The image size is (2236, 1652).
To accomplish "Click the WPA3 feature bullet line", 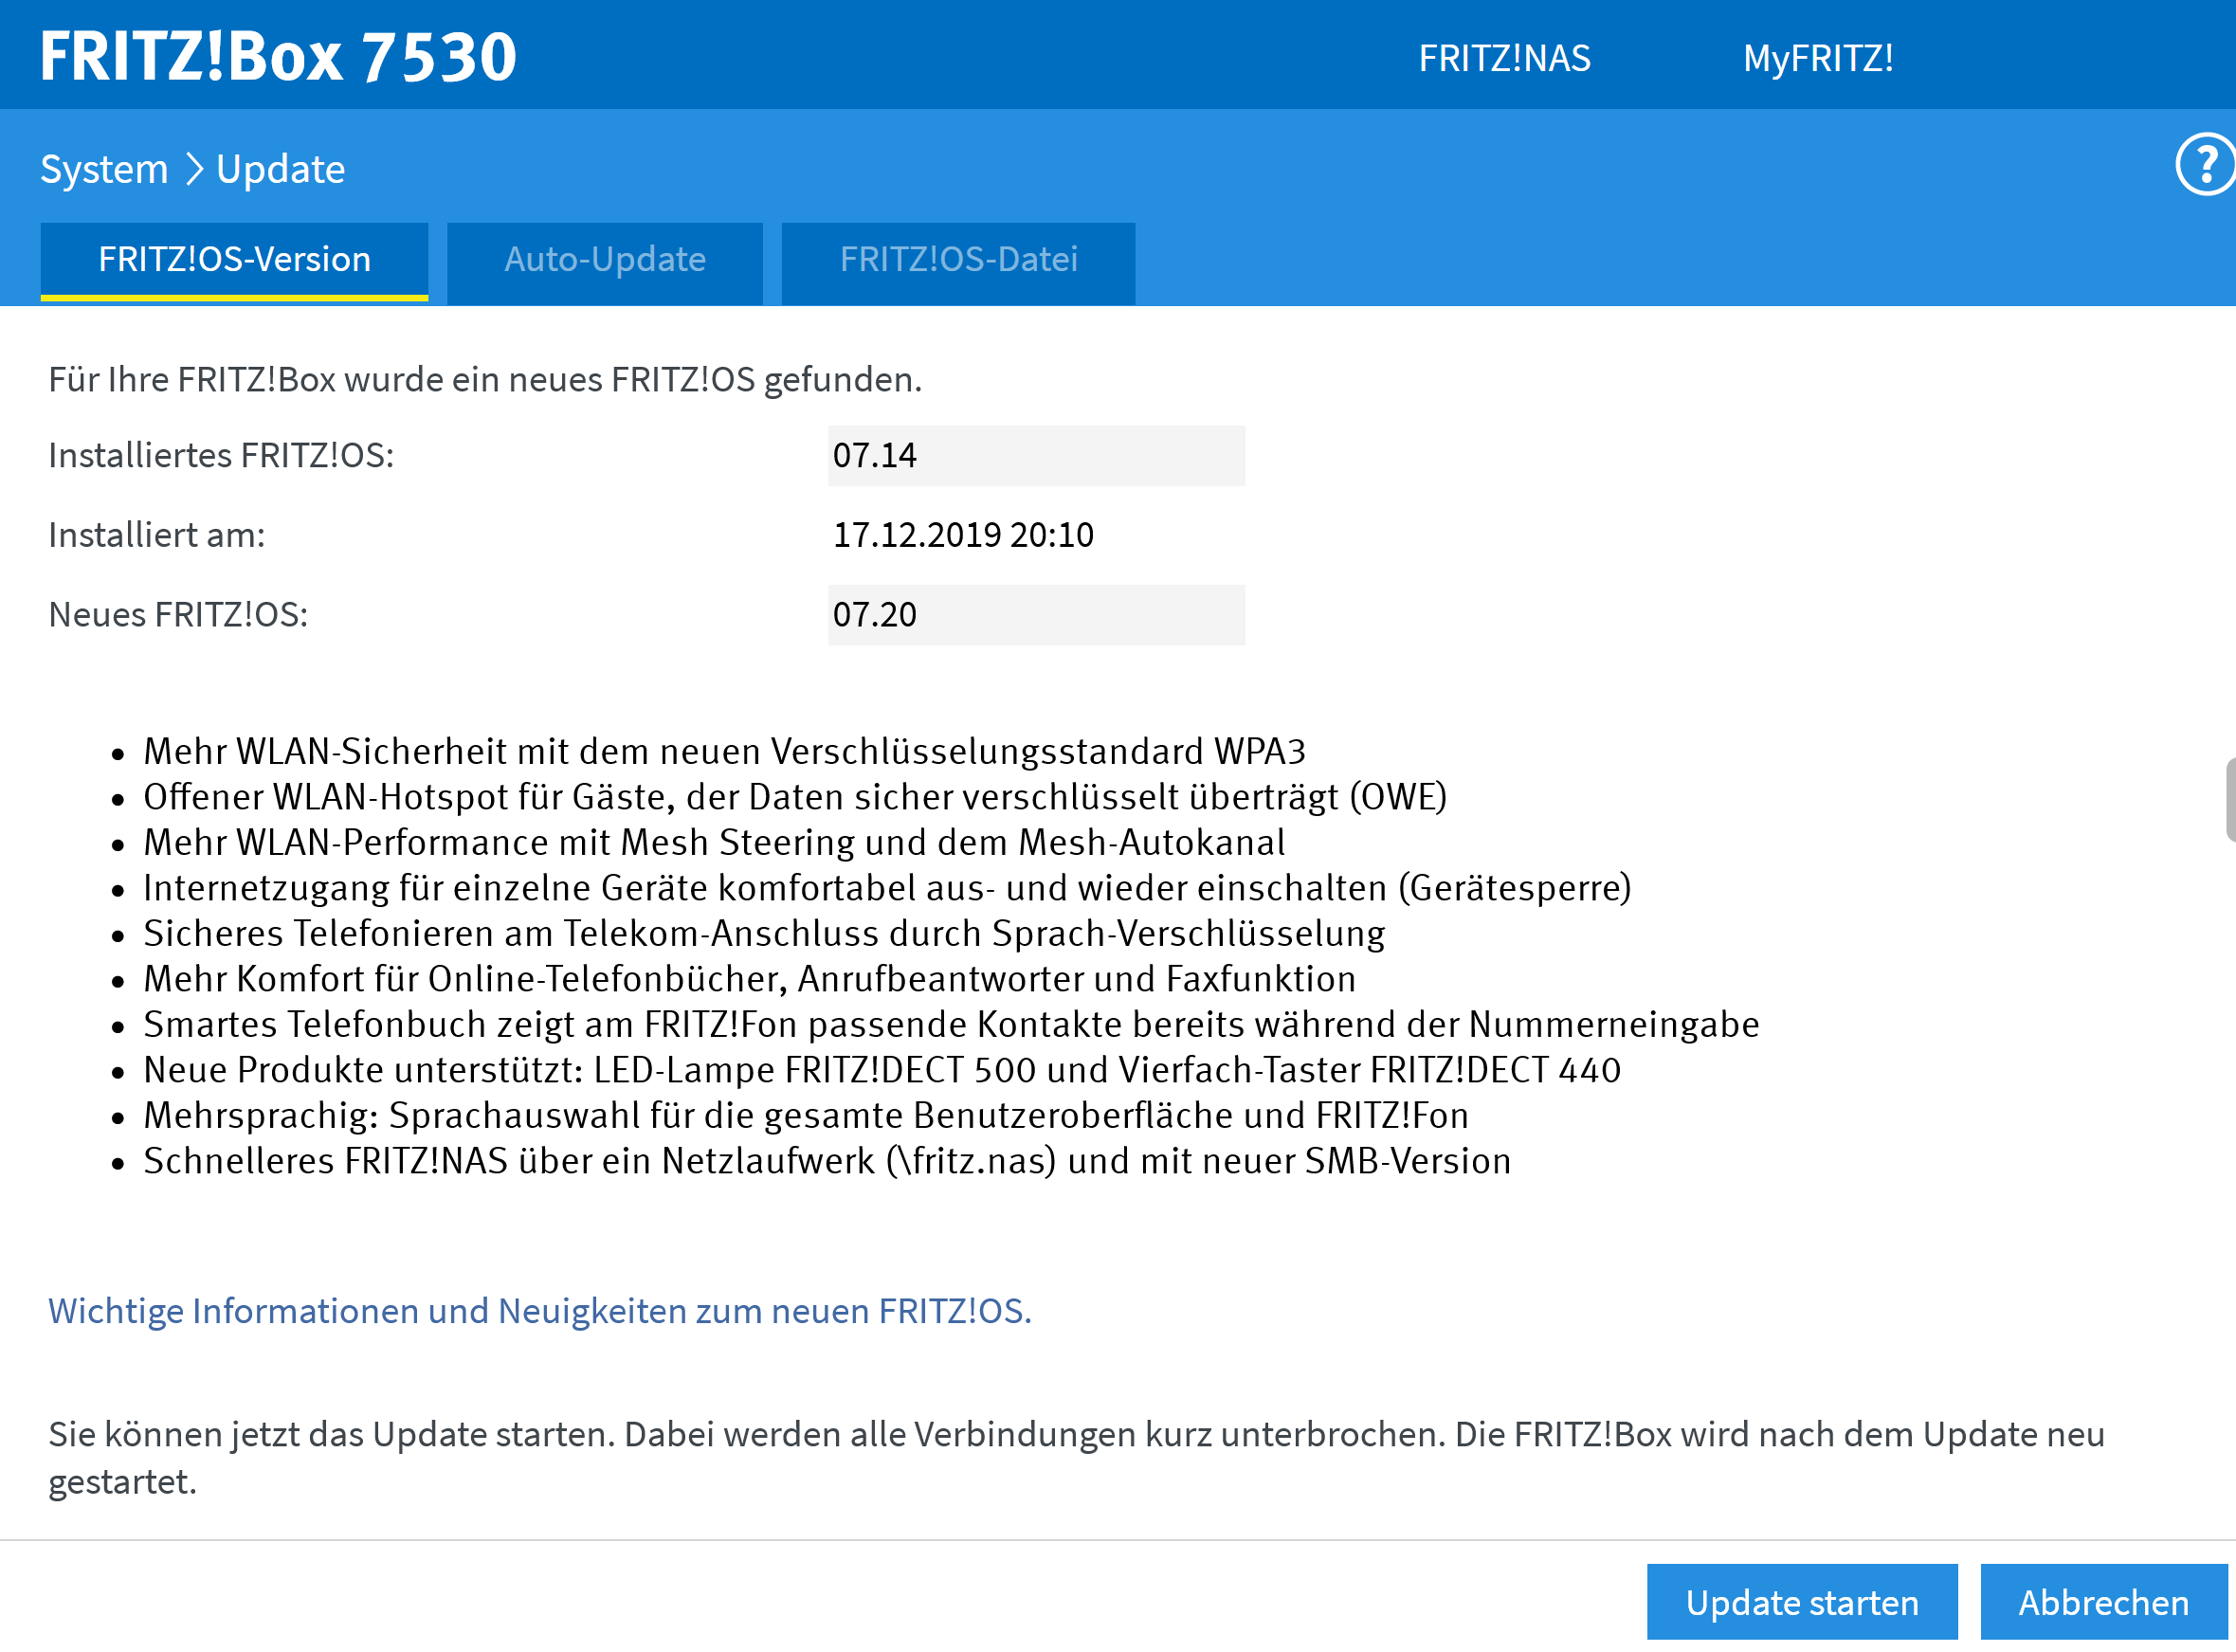I will point(724,751).
